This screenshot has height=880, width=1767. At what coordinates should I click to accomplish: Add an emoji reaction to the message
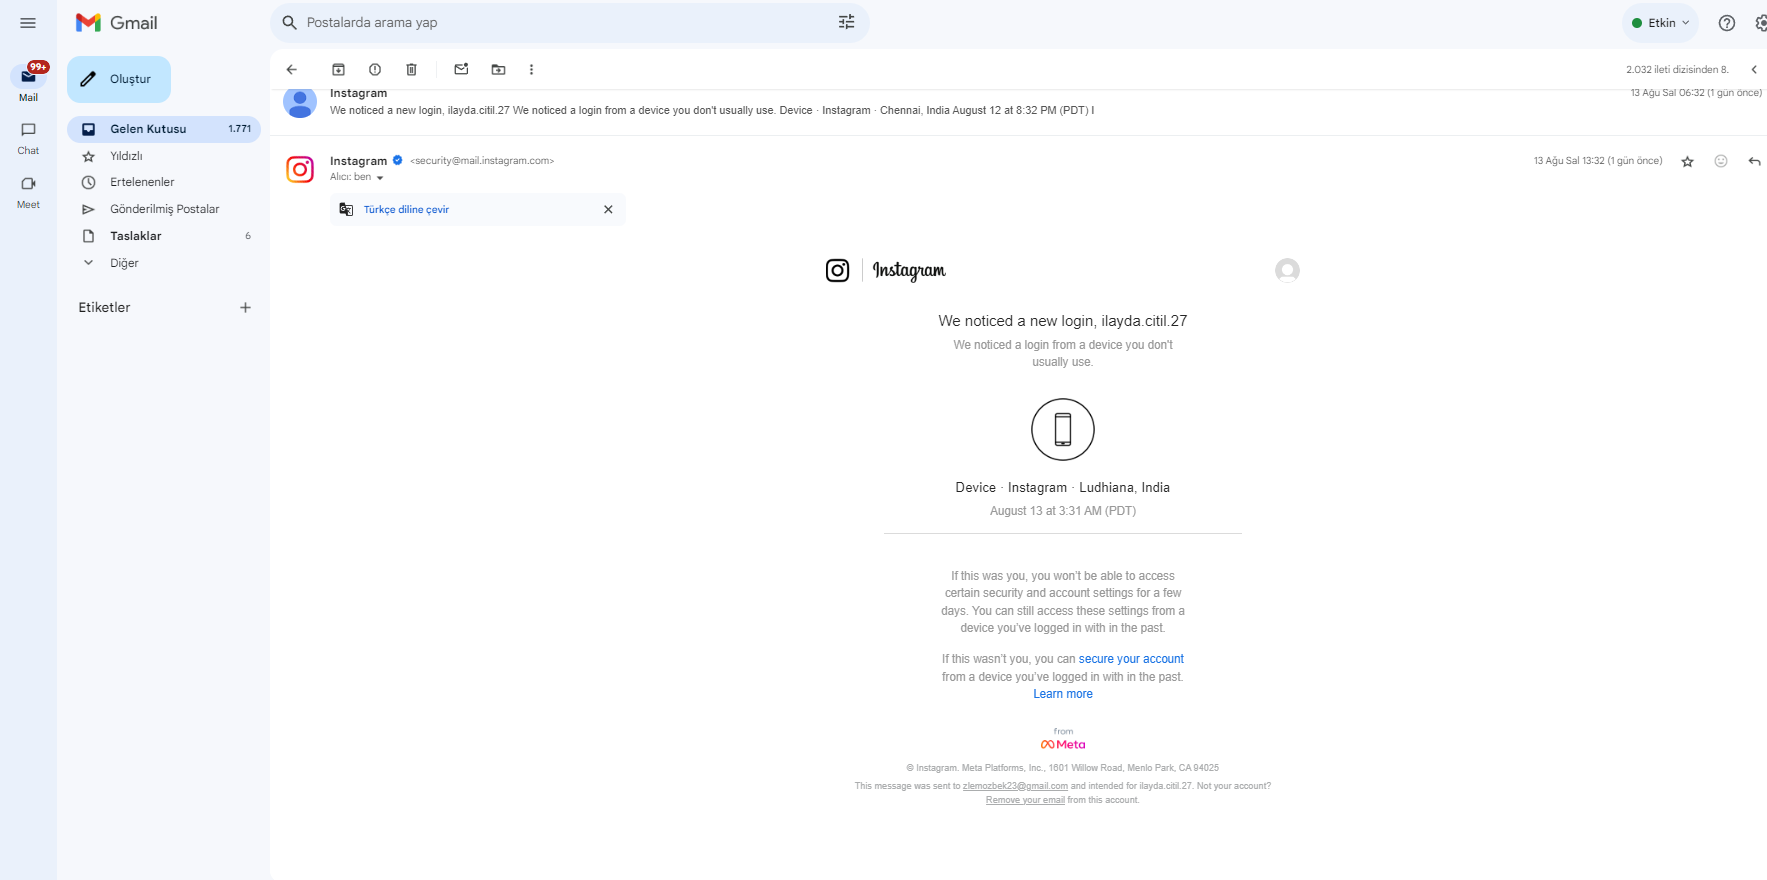click(x=1721, y=161)
